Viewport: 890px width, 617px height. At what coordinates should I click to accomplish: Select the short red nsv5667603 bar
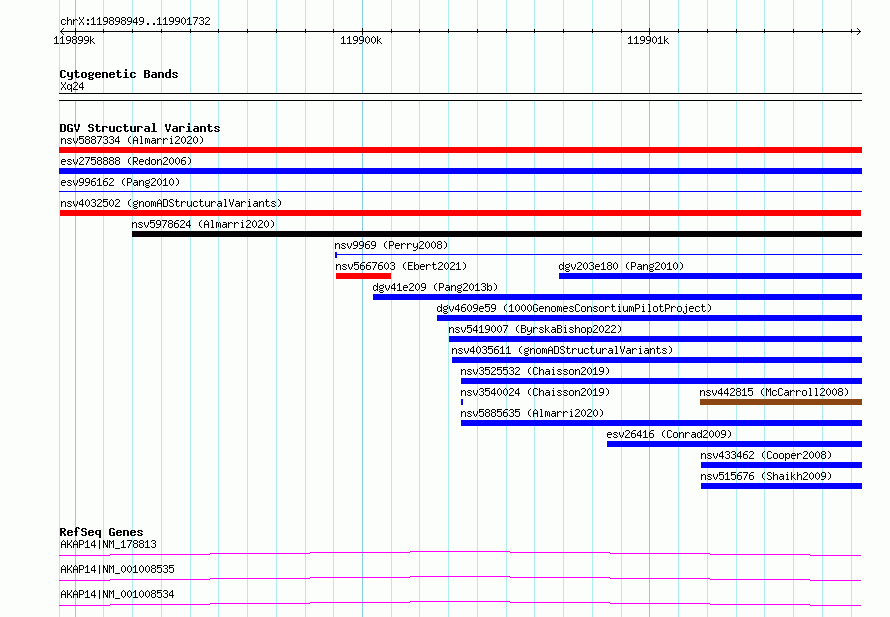pyautogui.click(x=363, y=276)
